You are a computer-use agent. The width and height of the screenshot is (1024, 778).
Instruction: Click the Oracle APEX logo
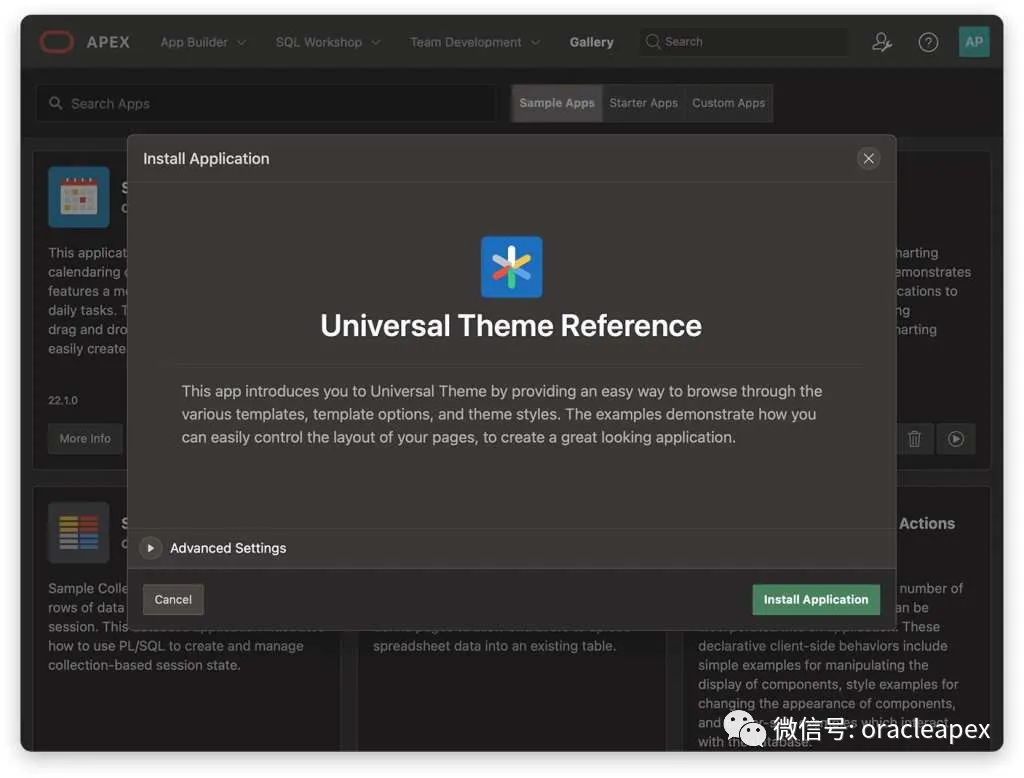[85, 42]
